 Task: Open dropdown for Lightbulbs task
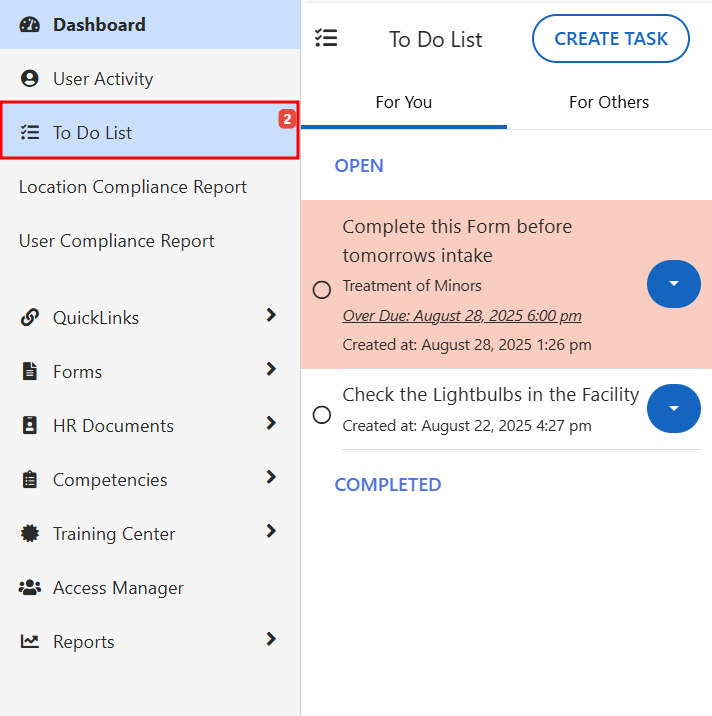(673, 409)
